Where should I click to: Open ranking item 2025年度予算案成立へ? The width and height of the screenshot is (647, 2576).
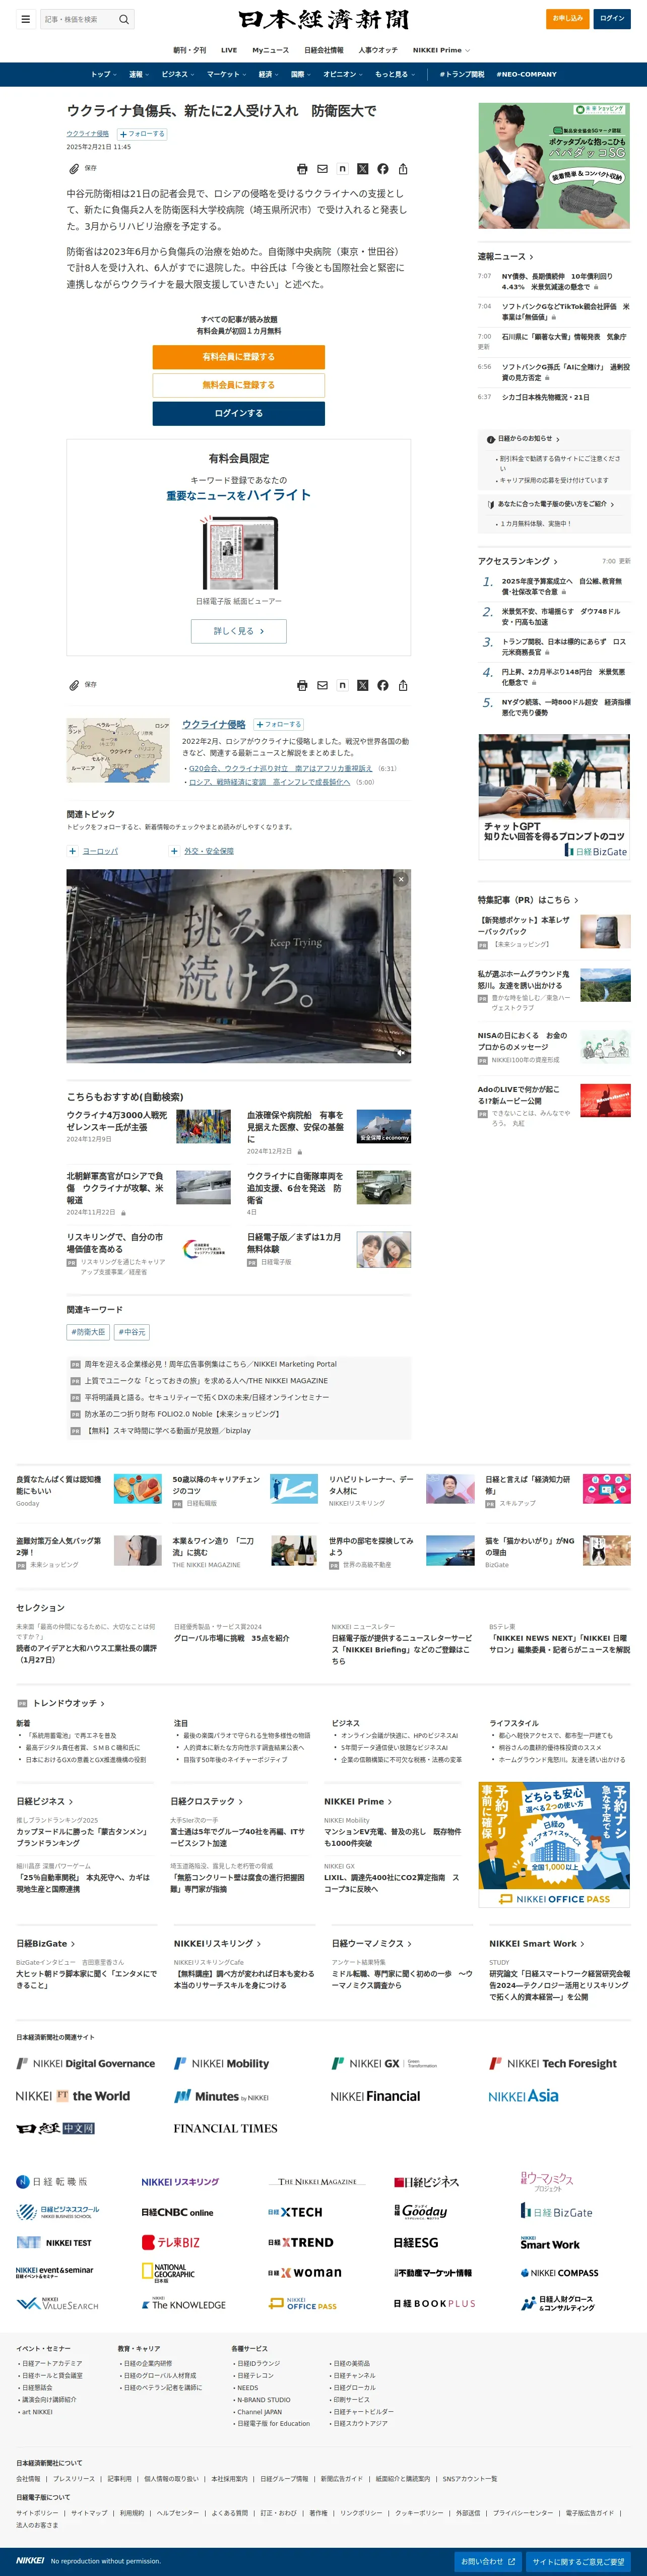click(563, 586)
